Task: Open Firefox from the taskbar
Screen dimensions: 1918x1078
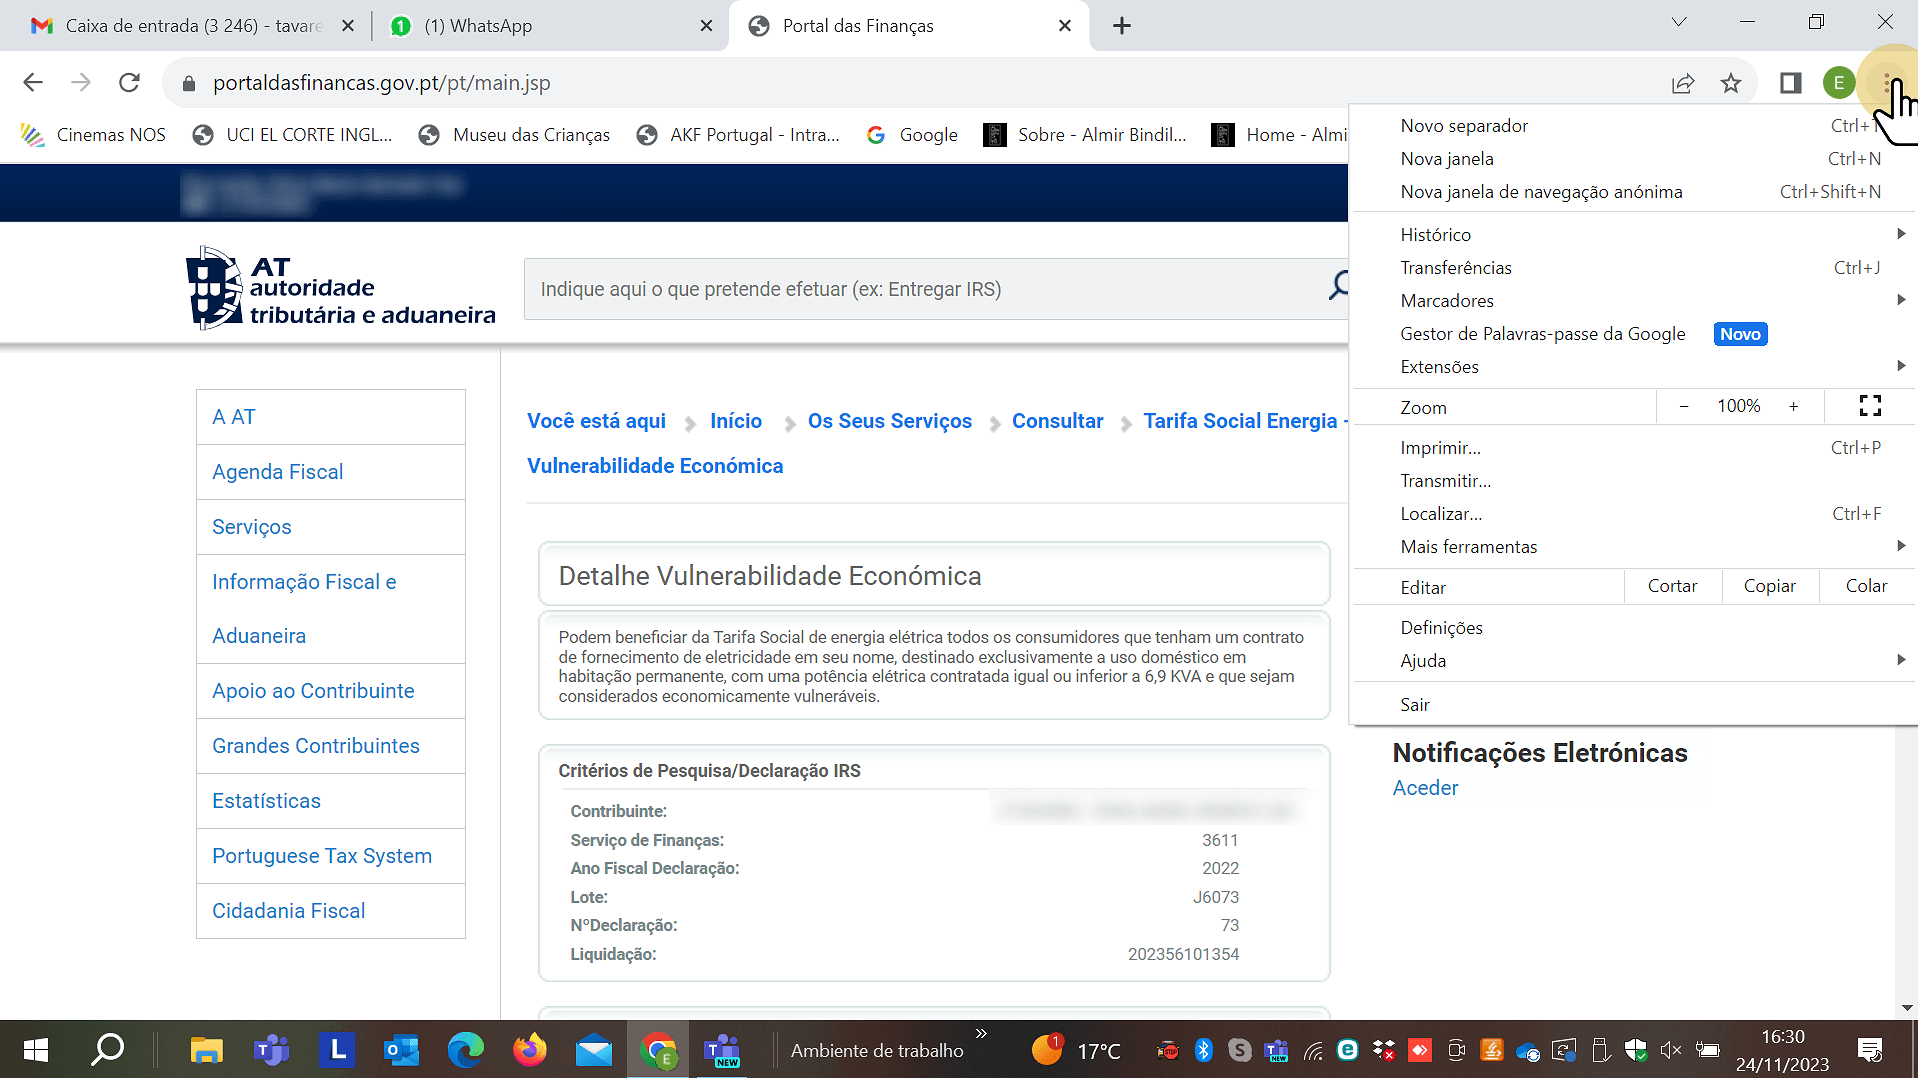Action: 529,1050
